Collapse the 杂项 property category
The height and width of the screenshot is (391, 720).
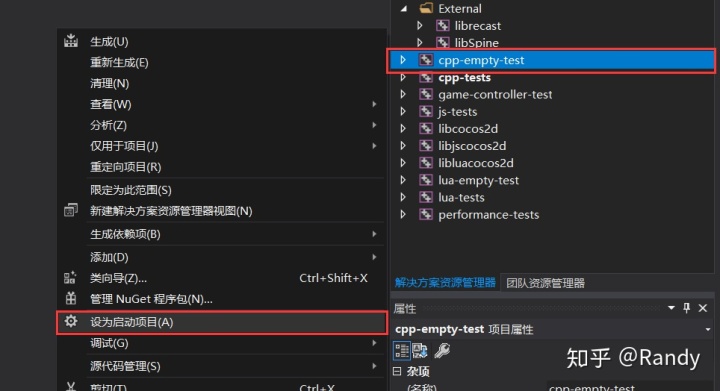pyautogui.click(x=397, y=371)
